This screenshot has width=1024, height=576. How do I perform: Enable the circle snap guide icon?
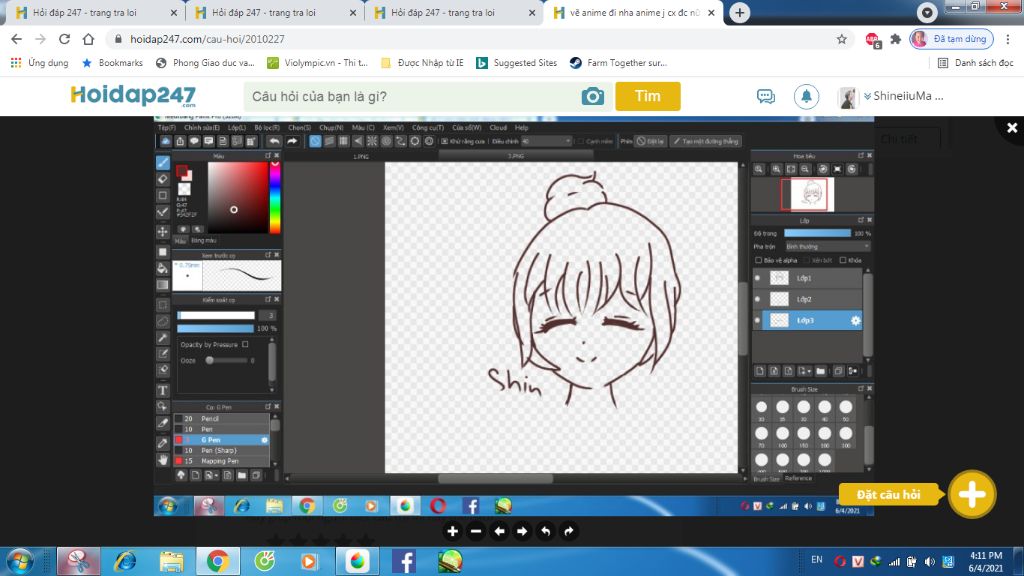pyautogui.click(x=387, y=141)
